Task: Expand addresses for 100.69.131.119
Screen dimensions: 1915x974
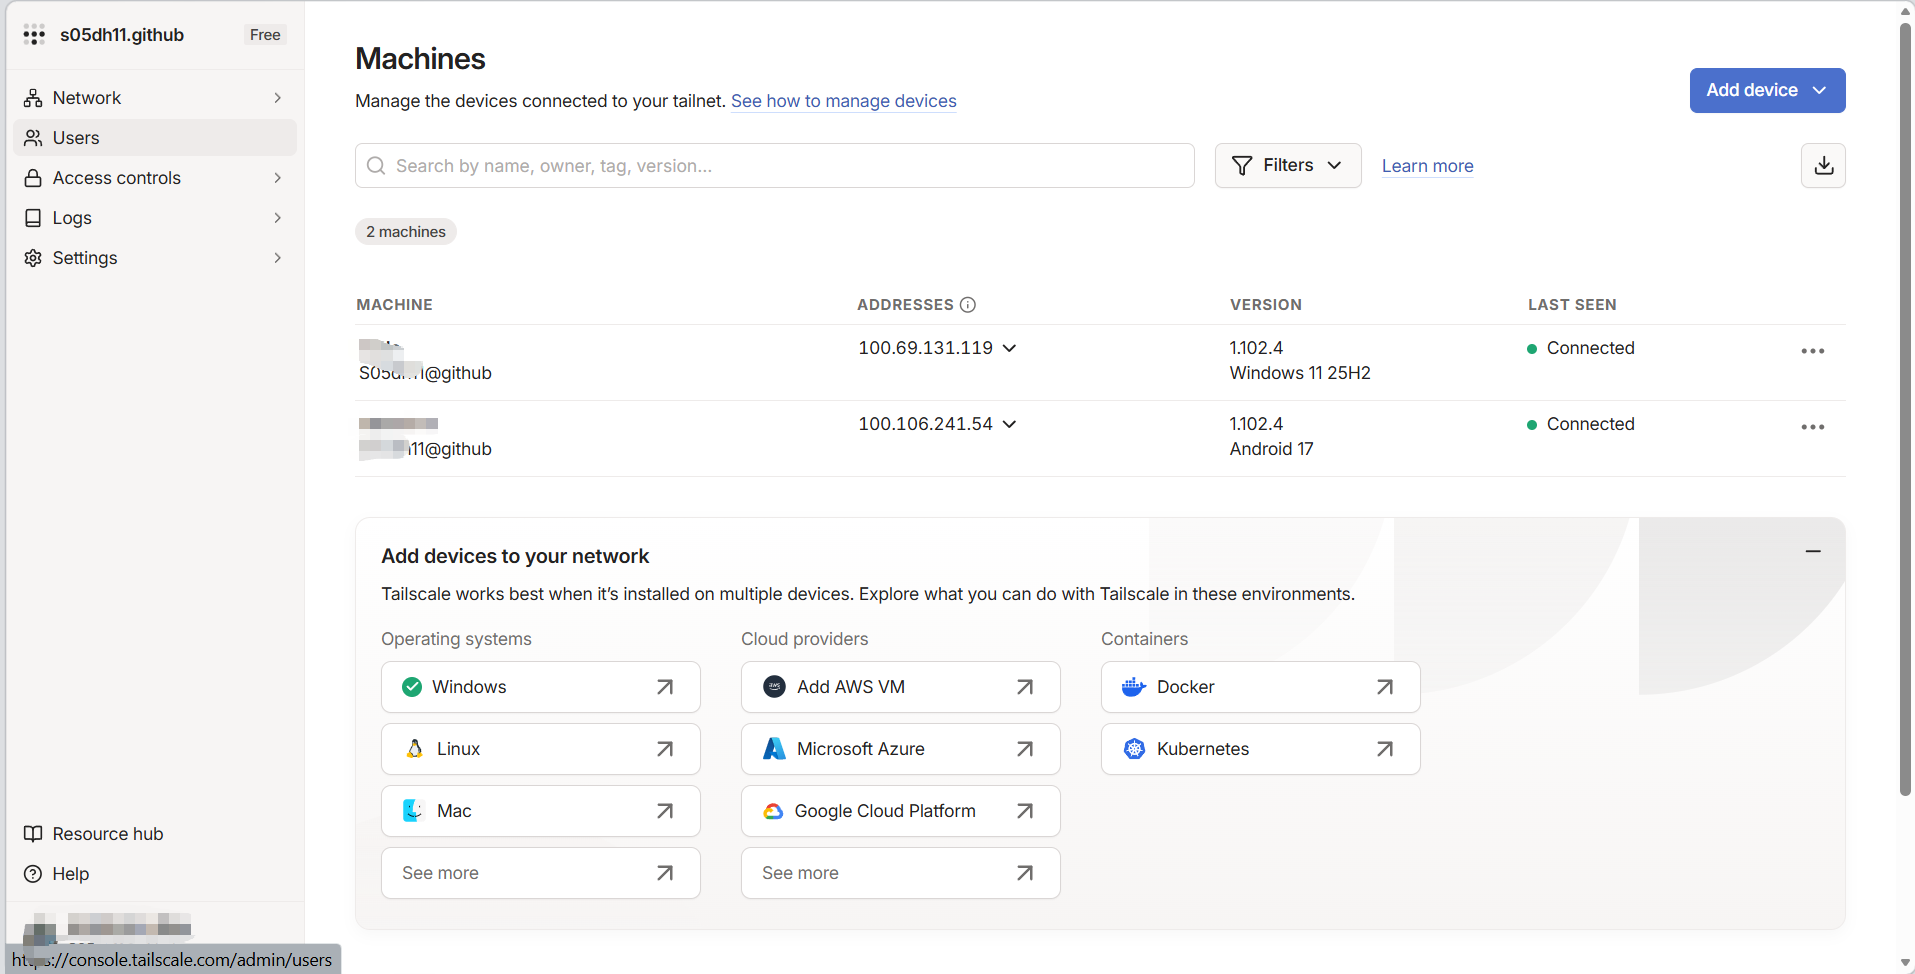Action: click(x=1010, y=348)
